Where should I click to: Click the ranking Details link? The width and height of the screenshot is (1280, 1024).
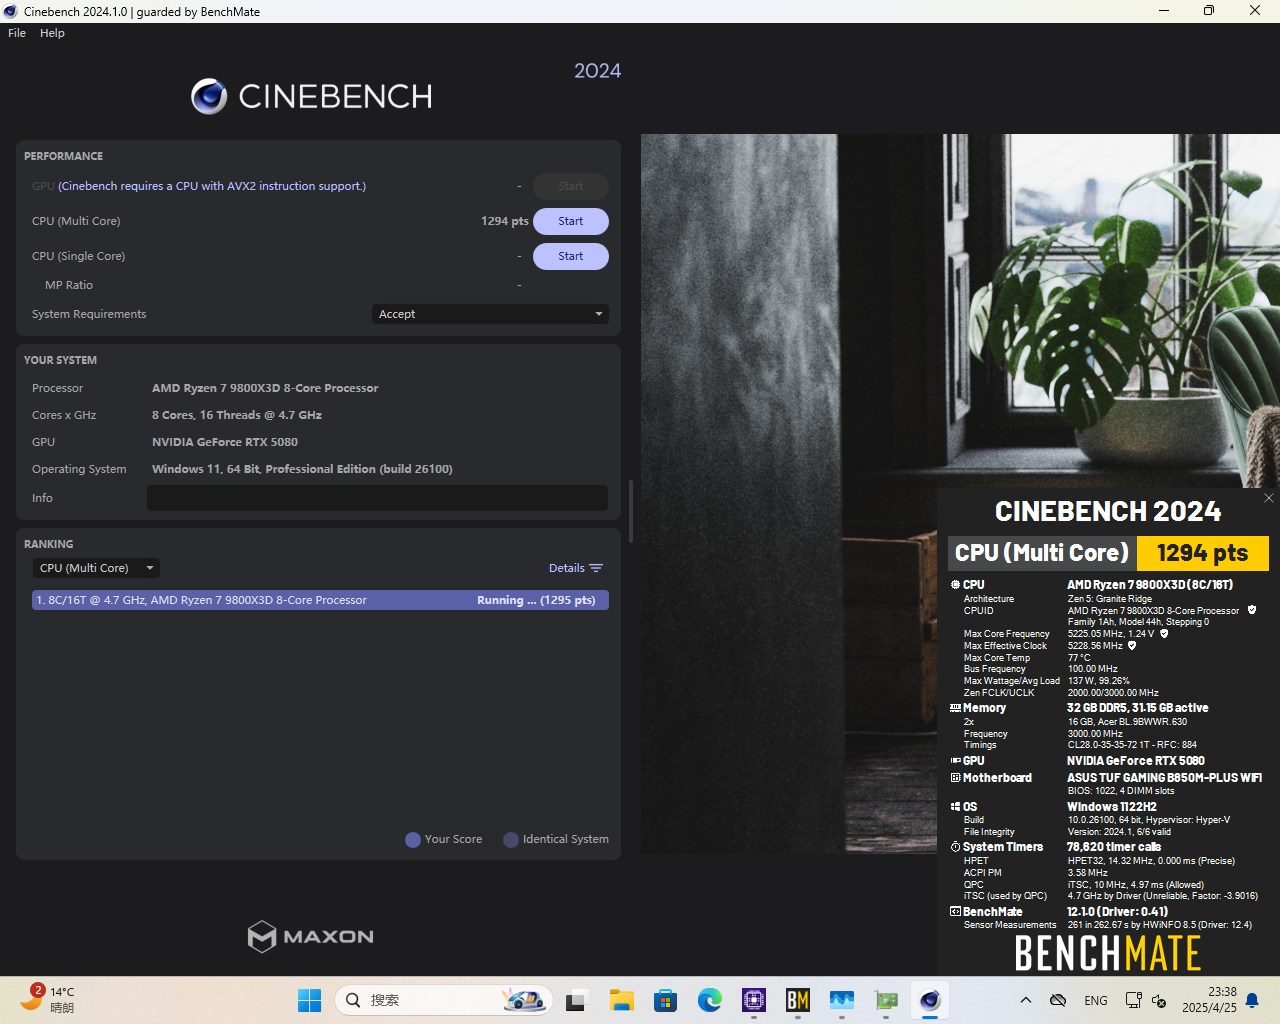pyautogui.click(x=566, y=568)
